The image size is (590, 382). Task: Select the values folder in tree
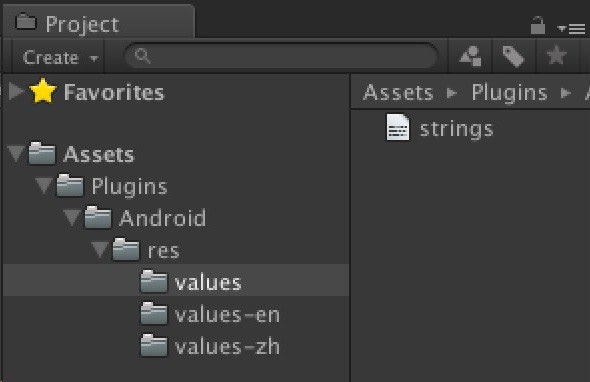(176, 281)
